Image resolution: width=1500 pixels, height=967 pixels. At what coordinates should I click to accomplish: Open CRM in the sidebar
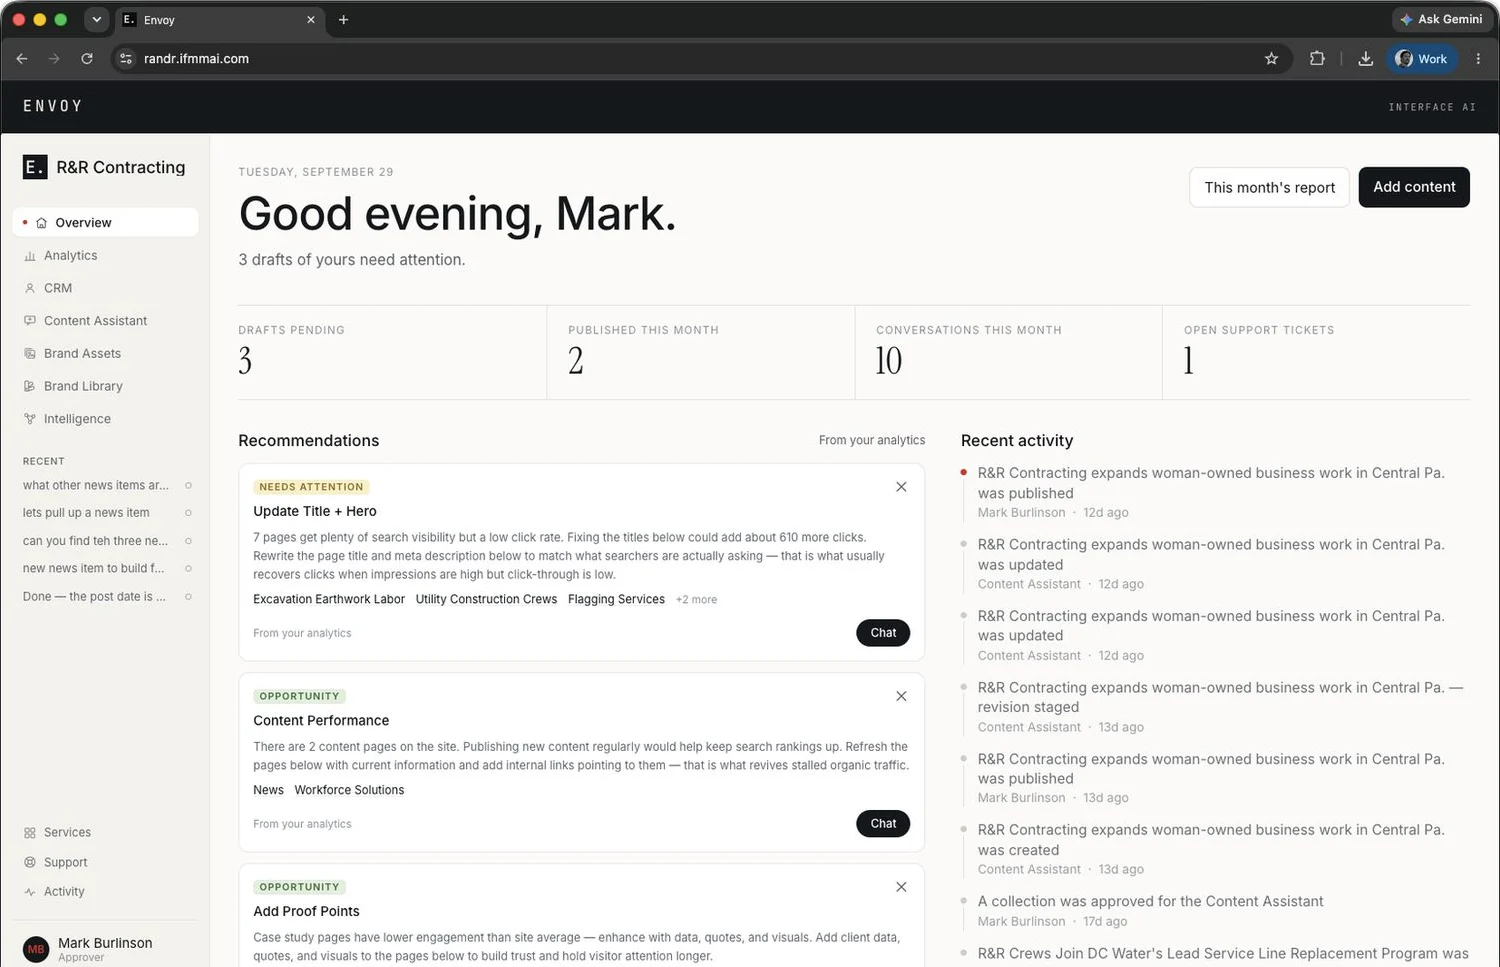105,288
